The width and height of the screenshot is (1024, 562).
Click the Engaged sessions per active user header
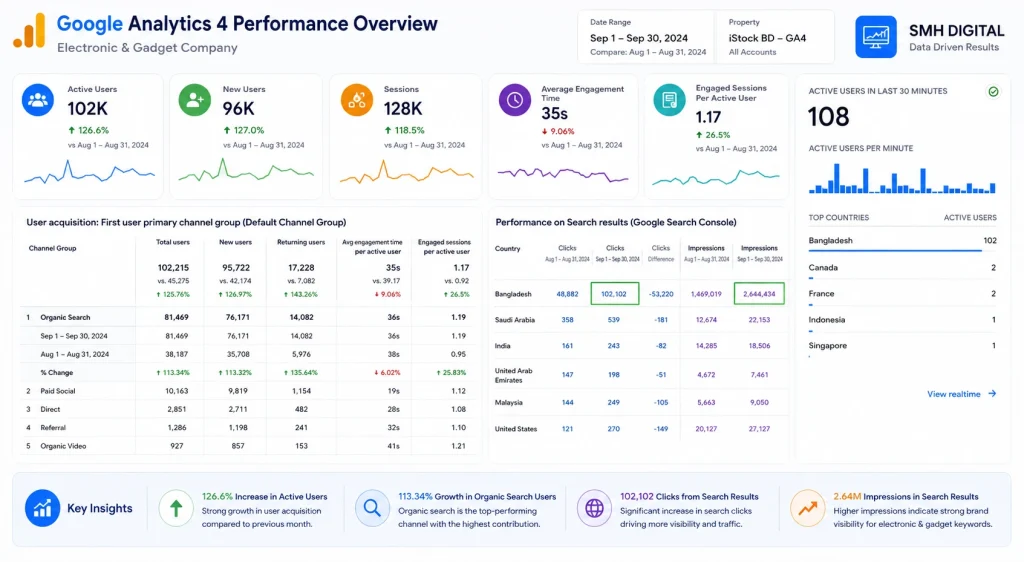(x=444, y=247)
